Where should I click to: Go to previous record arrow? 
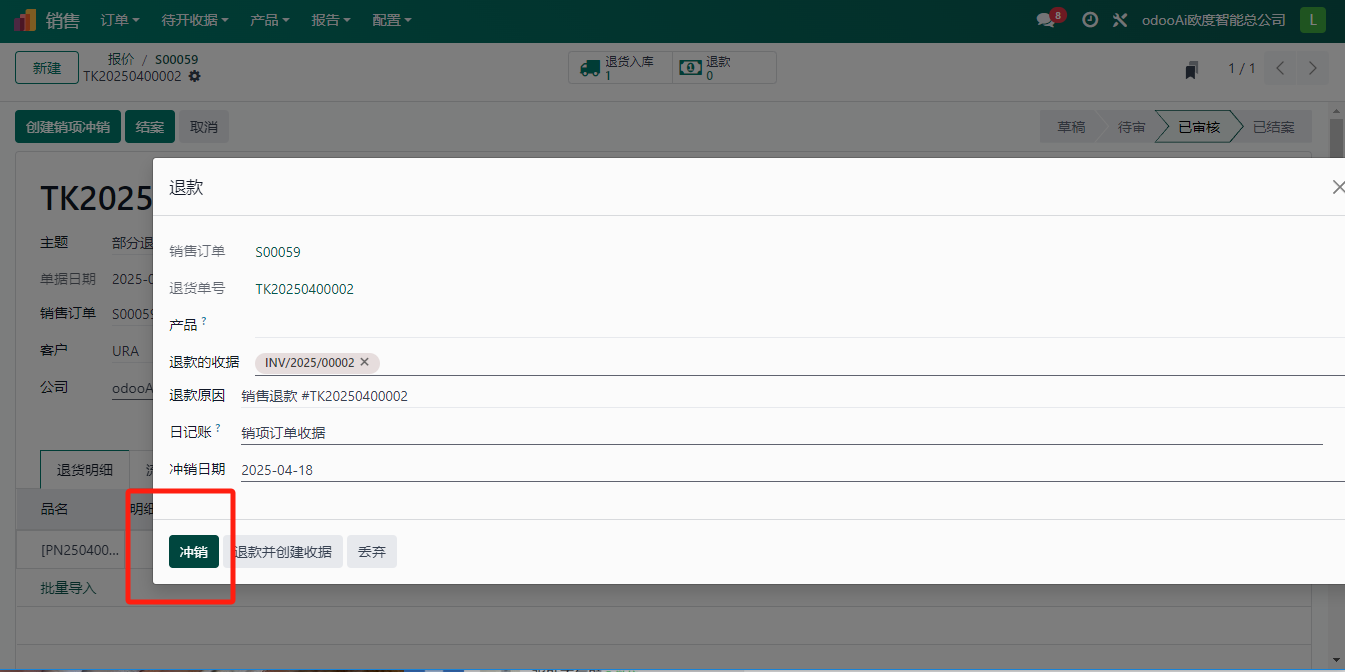[1280, 68]
